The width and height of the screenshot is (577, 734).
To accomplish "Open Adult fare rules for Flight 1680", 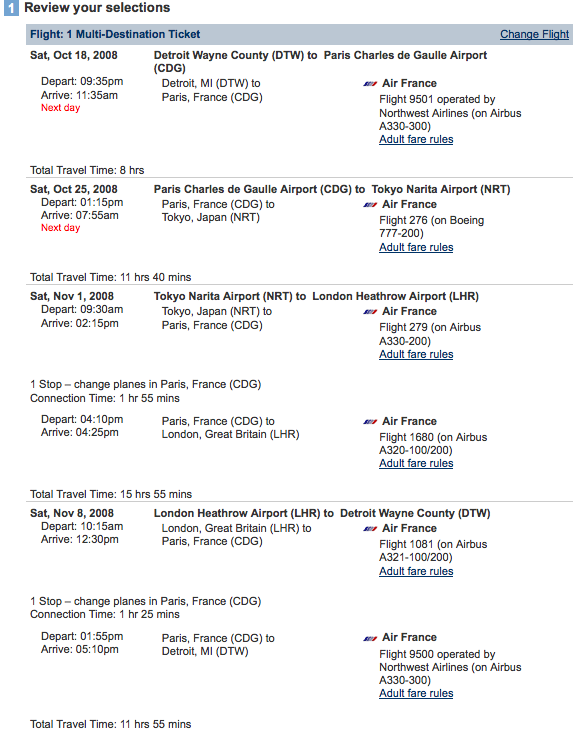I will [416, 463].
